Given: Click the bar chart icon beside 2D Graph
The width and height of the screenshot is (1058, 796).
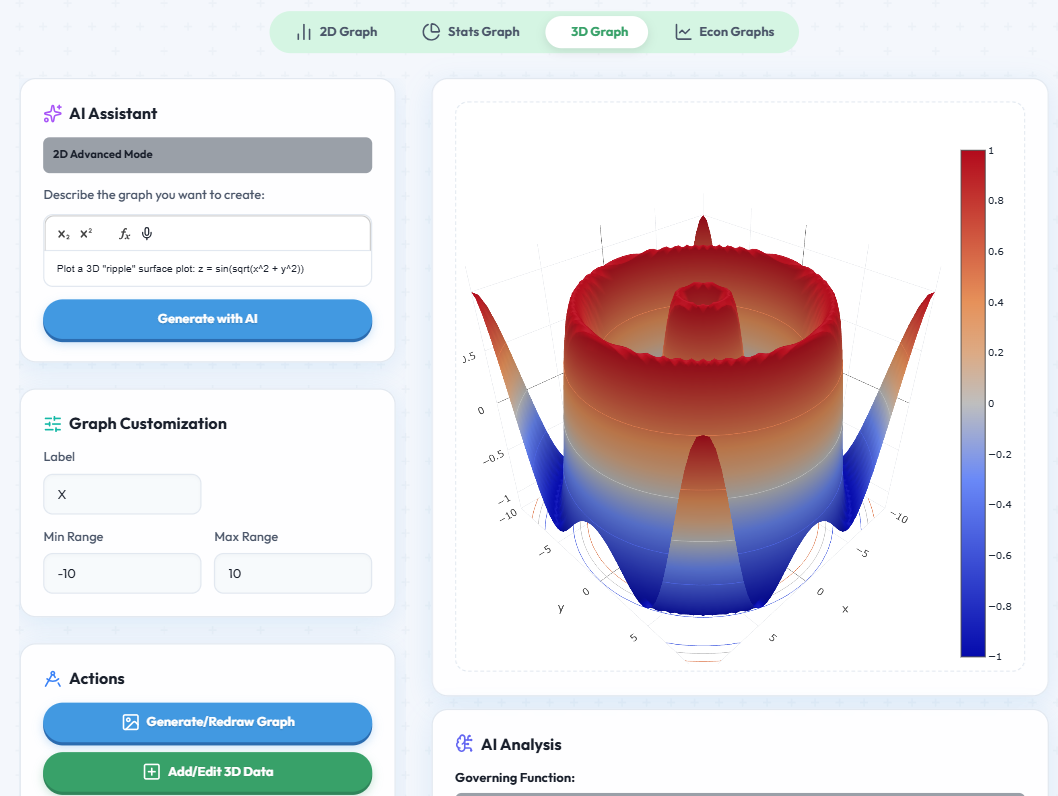Looking at the screenshot, I should tap(303, 31).
